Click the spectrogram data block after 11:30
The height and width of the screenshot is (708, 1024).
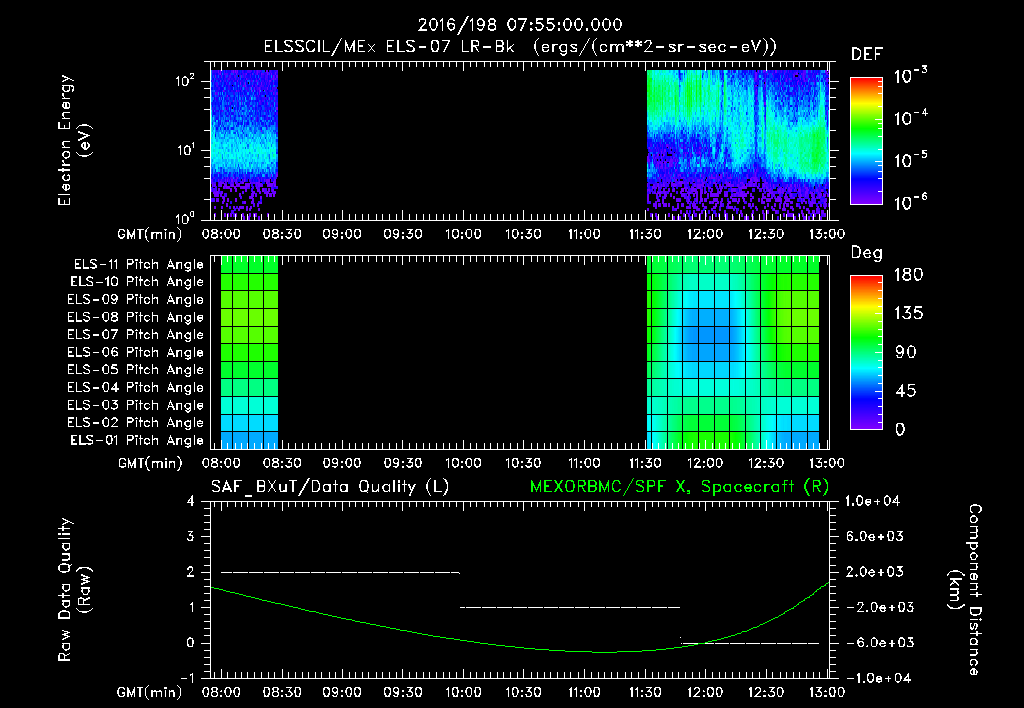point(738,142)
